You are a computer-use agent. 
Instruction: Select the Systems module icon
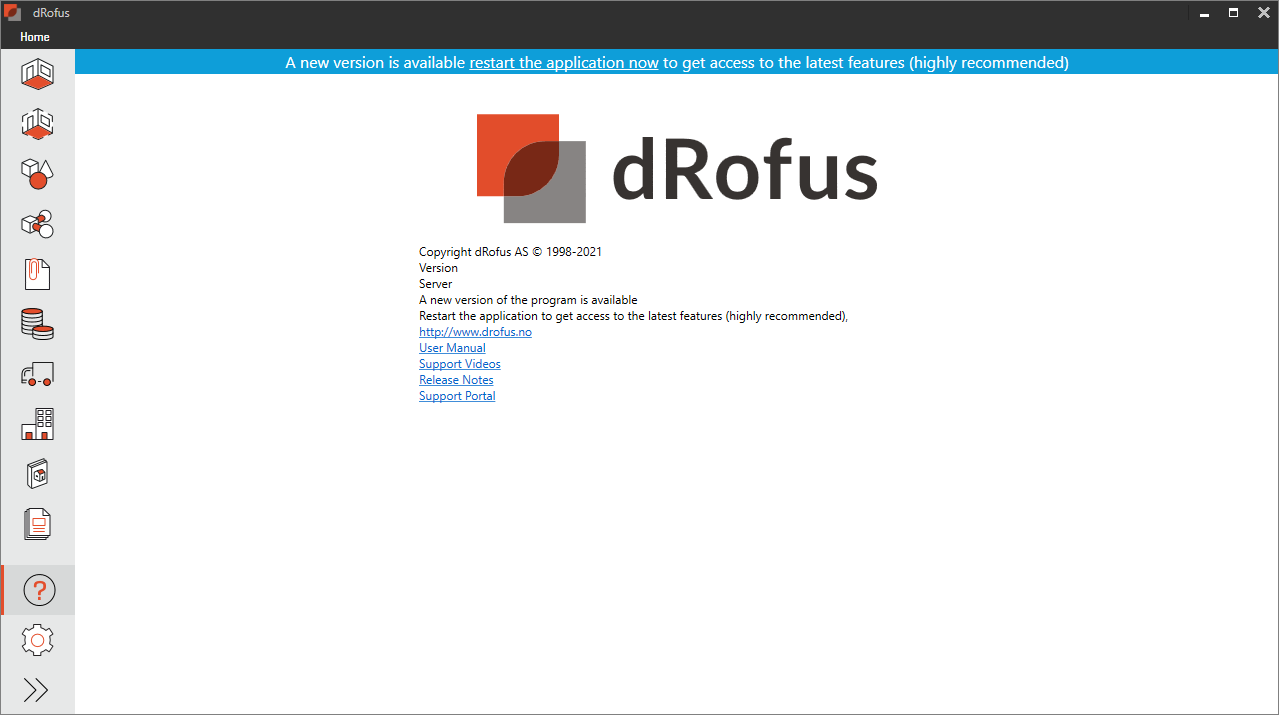coord(37,224)
